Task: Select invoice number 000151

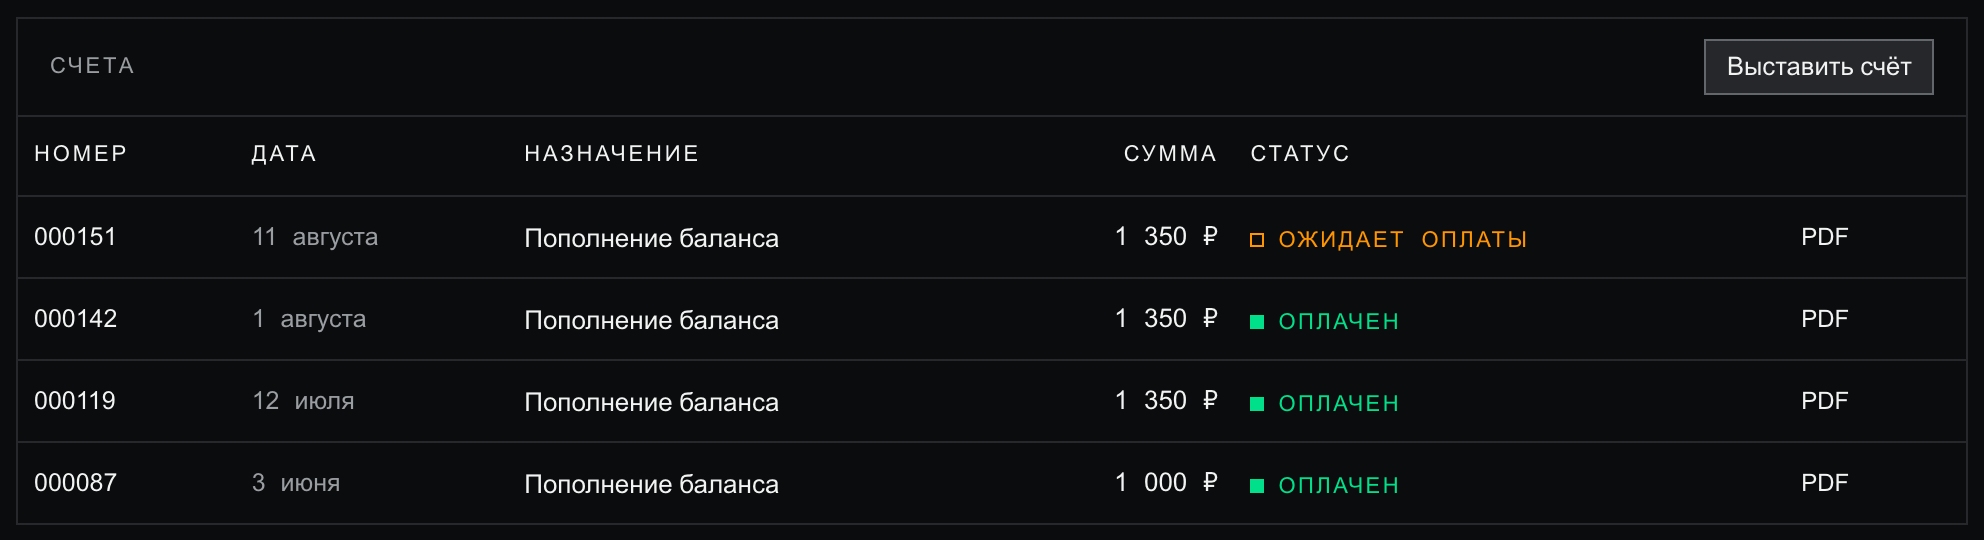Action: 75,237
